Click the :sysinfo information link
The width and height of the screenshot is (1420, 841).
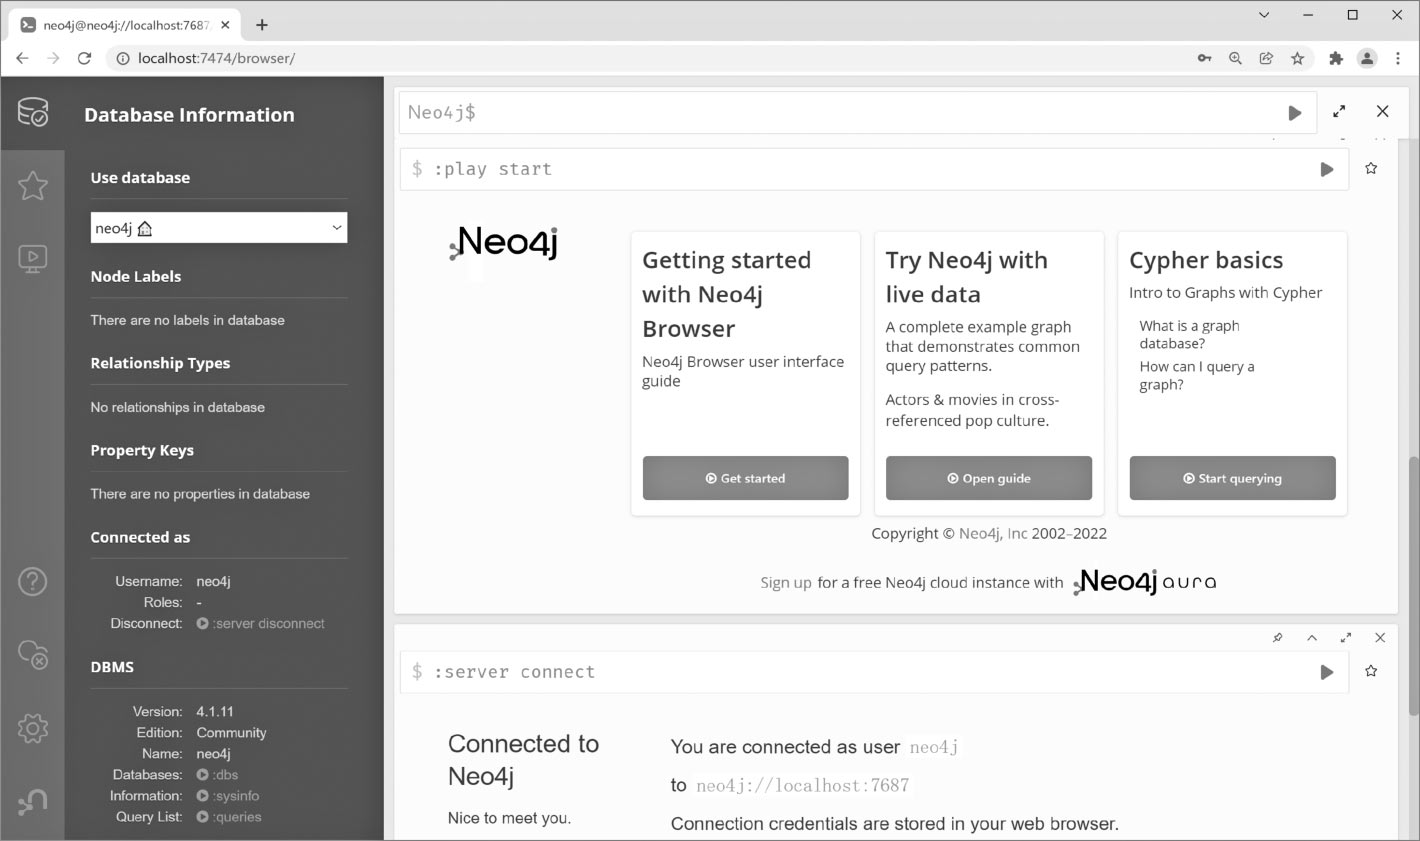click(x=235, y=796)
